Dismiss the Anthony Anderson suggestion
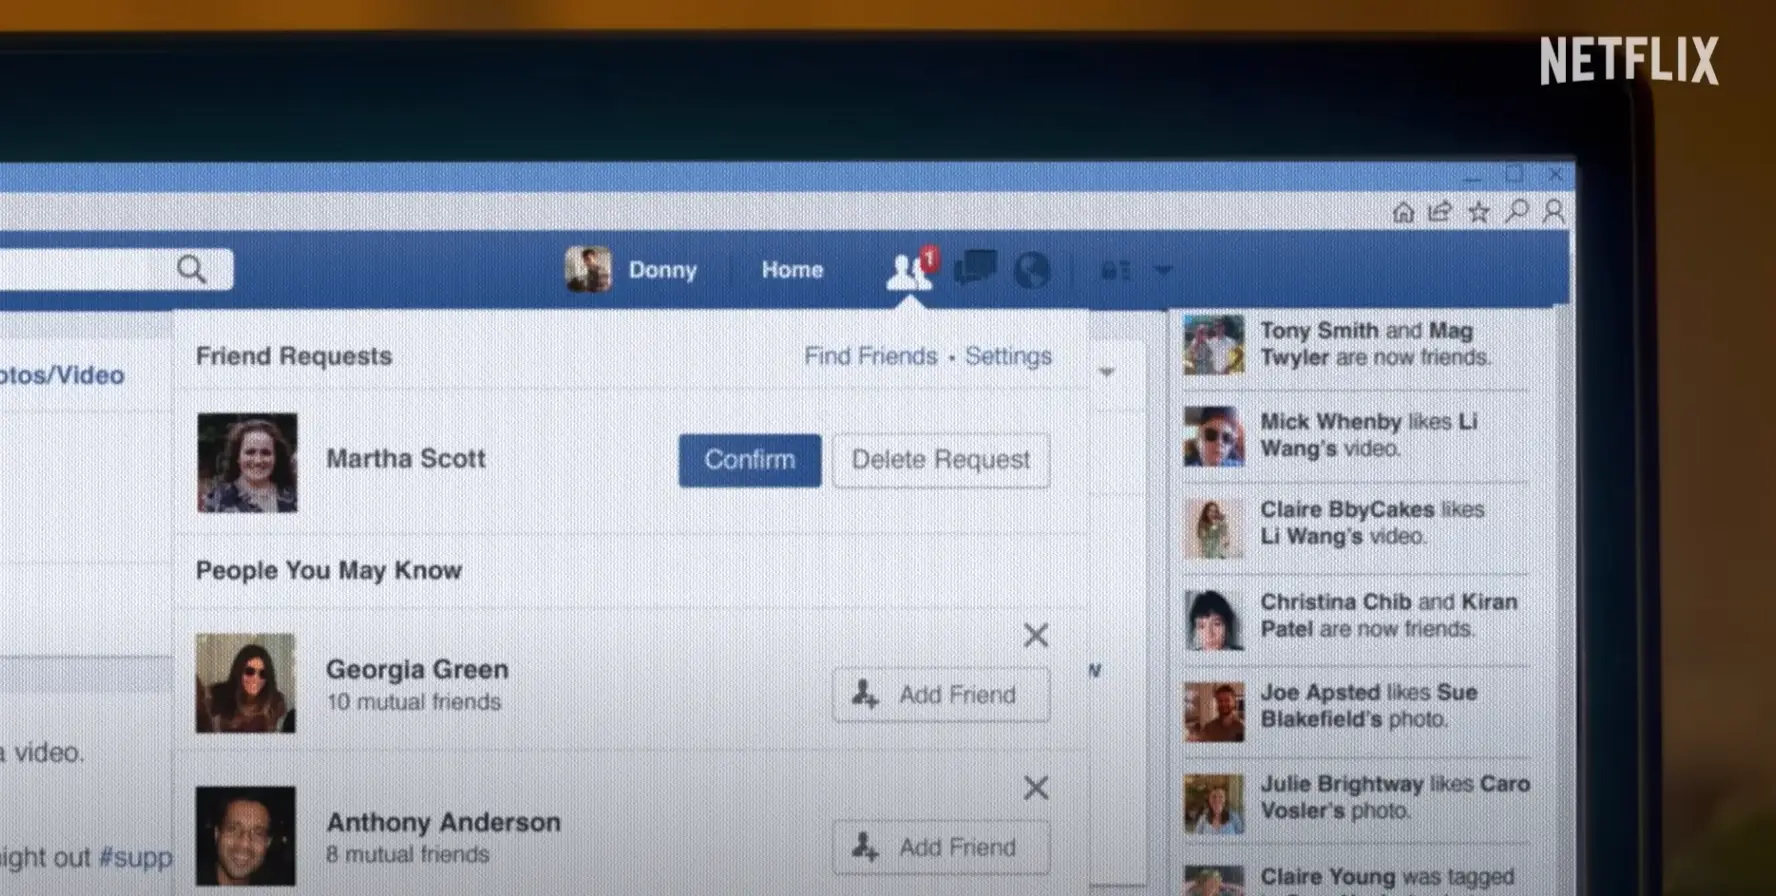This screenshot has height=896, width=1776. [1036, 788]
